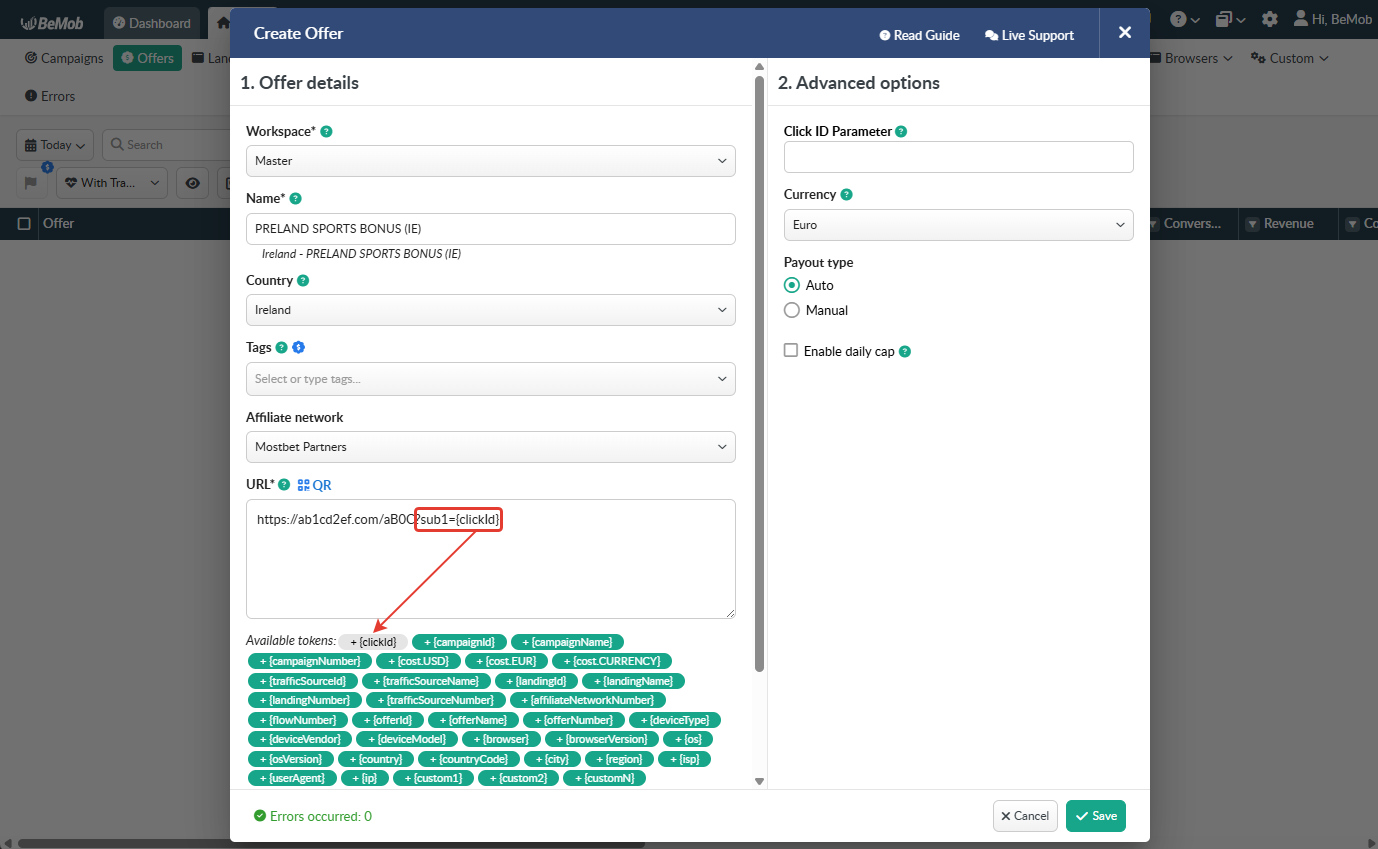Open settings gear icon in top bar
The height and width of the screenshot is (849, 1378).
(x=1269, y=19)
